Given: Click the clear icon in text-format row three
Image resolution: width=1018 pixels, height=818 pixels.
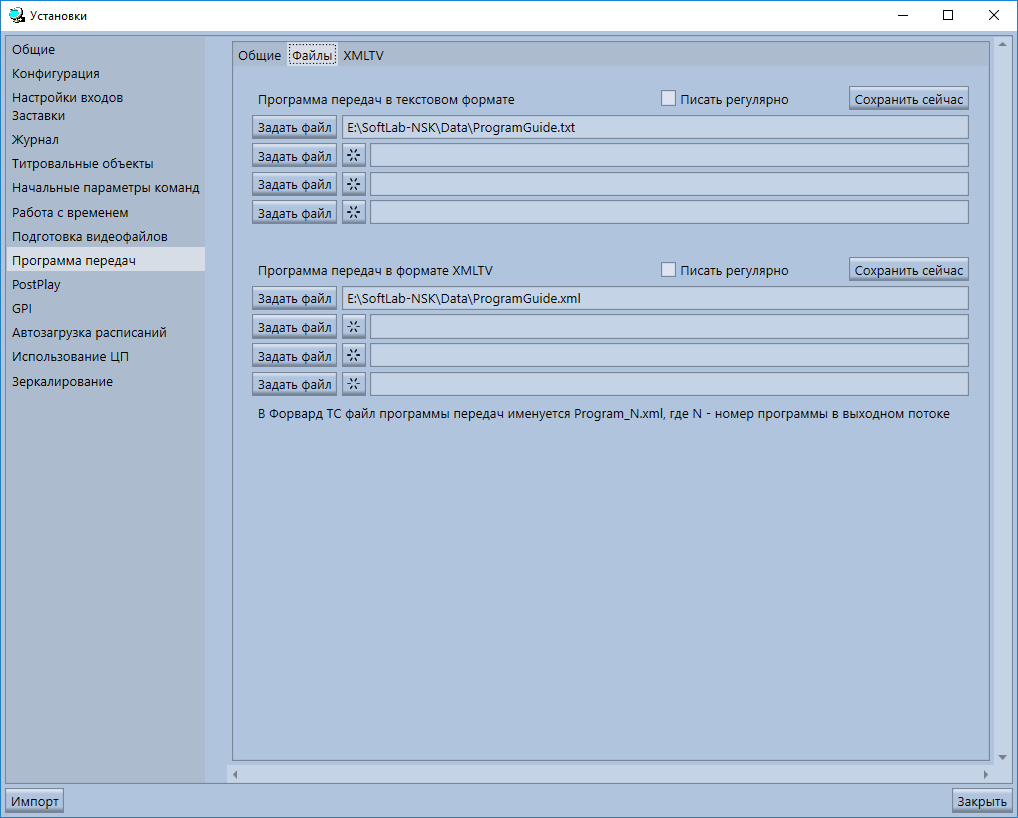Looking at the screenshot, I should point(354,184).
